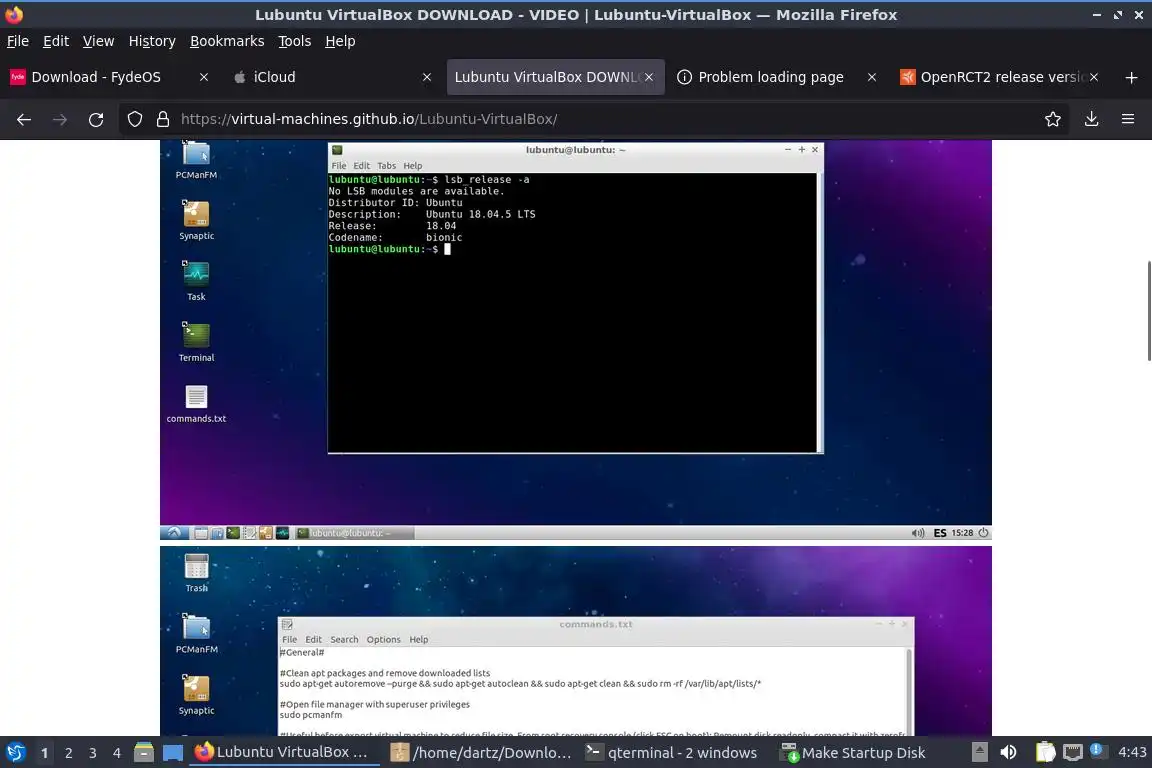
Task: Close the Problem loading page tab
Action: 871,77
